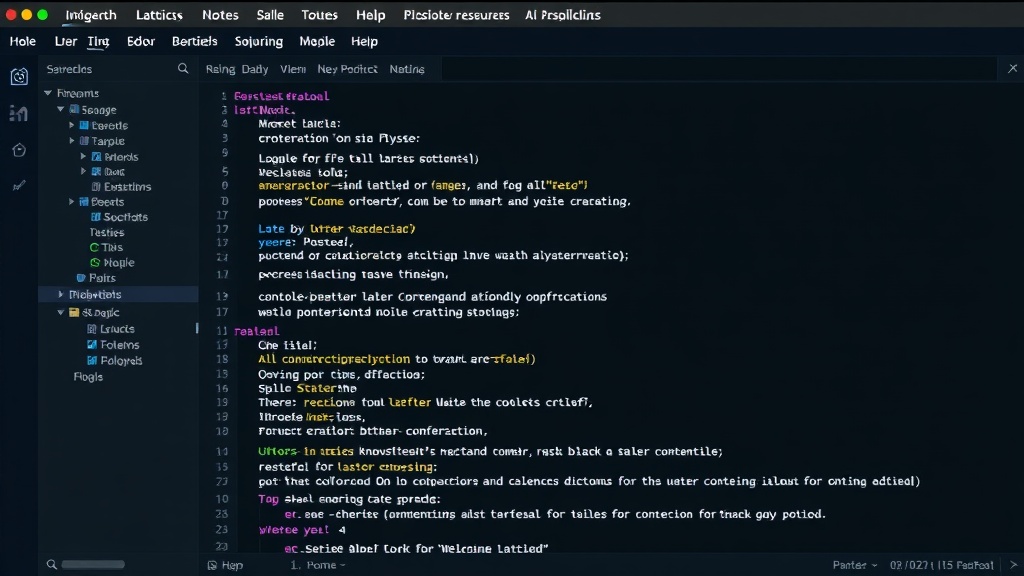
Task: Open the Notes menu
Action: (x=220, y=15)
